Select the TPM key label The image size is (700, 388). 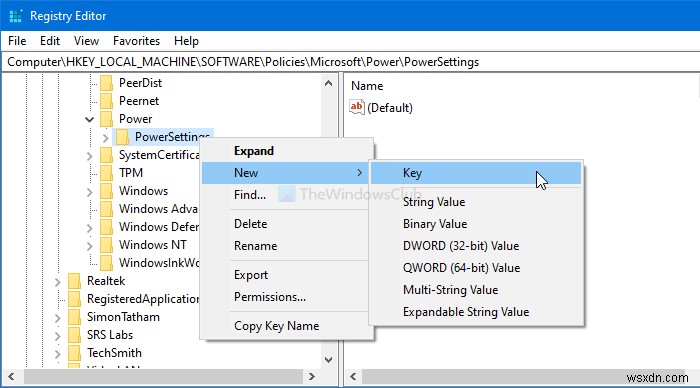(131, 173)
